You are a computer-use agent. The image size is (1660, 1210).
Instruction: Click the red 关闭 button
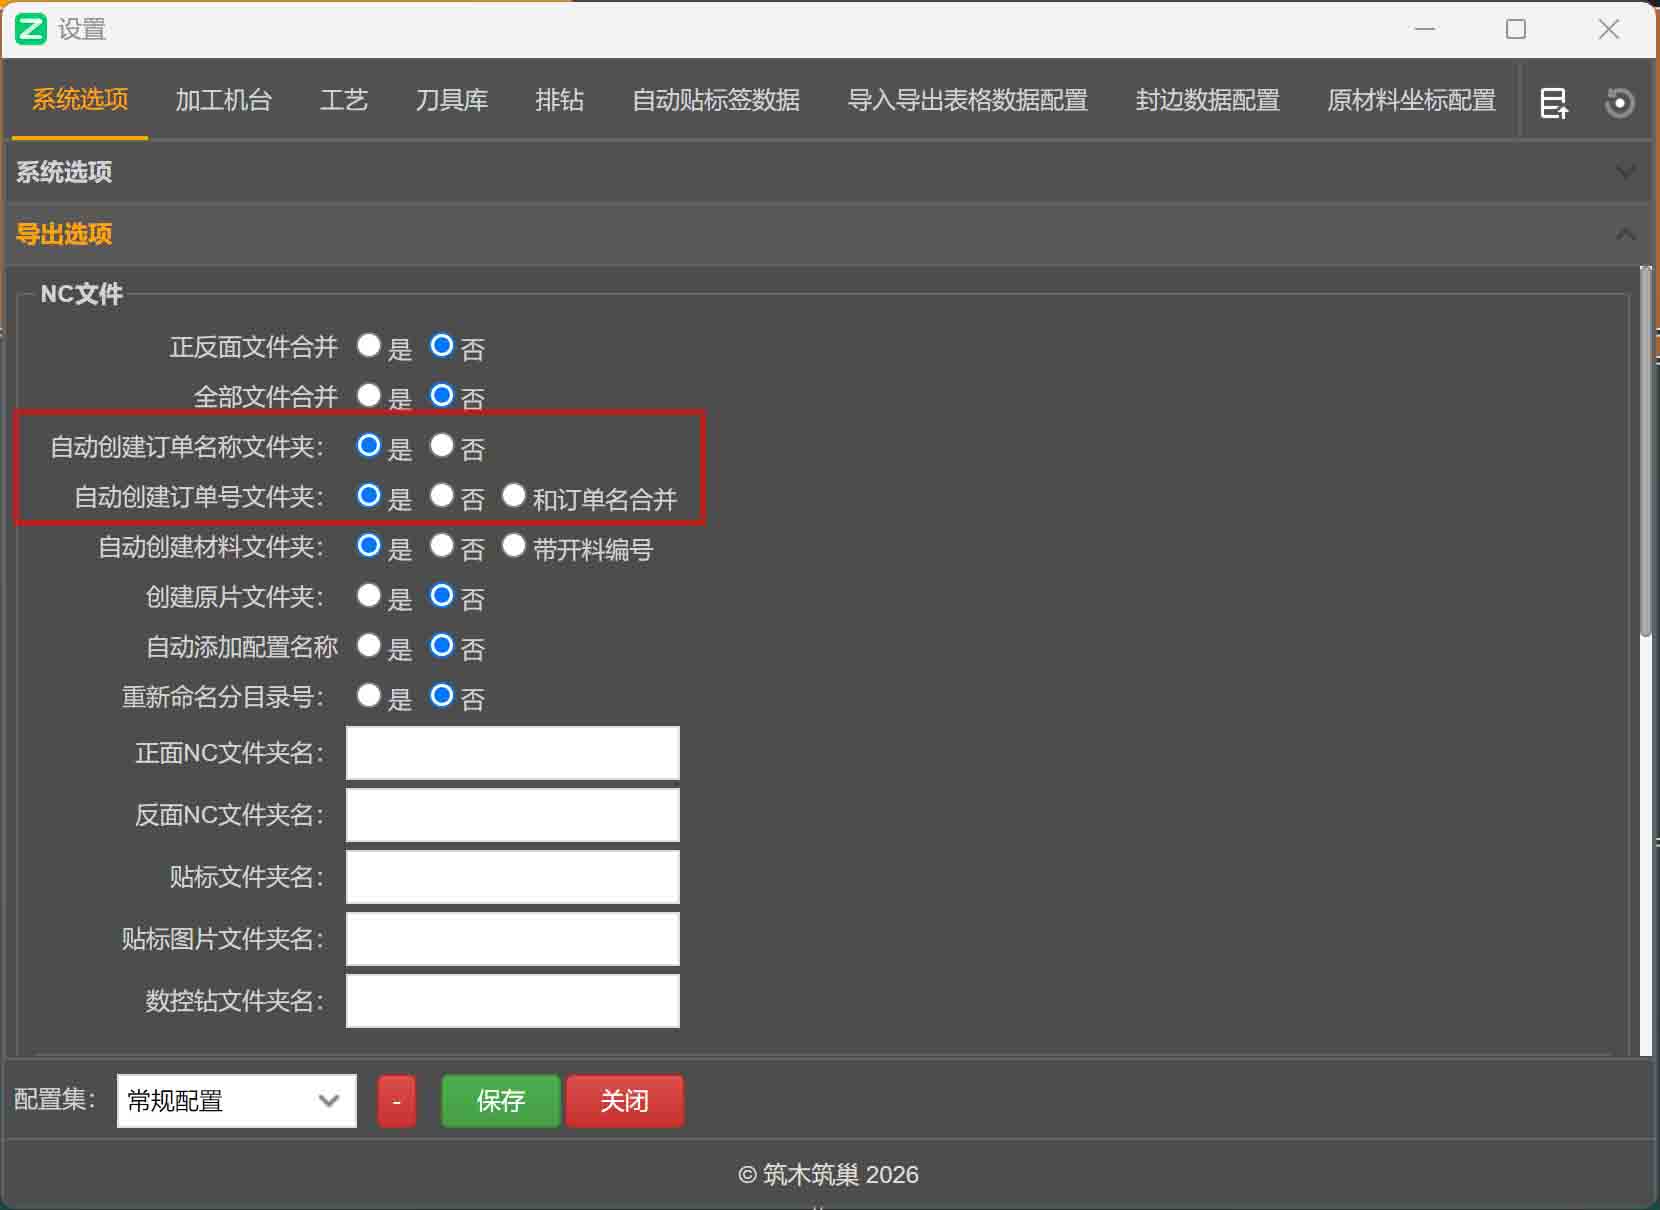click(624, 1100)
